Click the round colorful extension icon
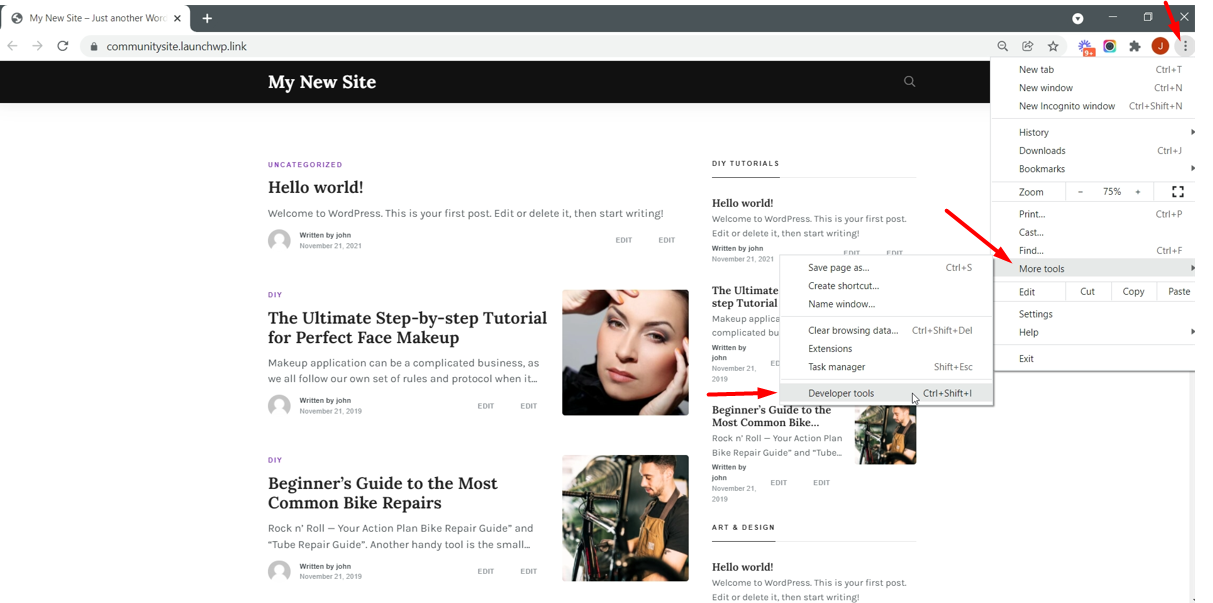 point(1110,46)
